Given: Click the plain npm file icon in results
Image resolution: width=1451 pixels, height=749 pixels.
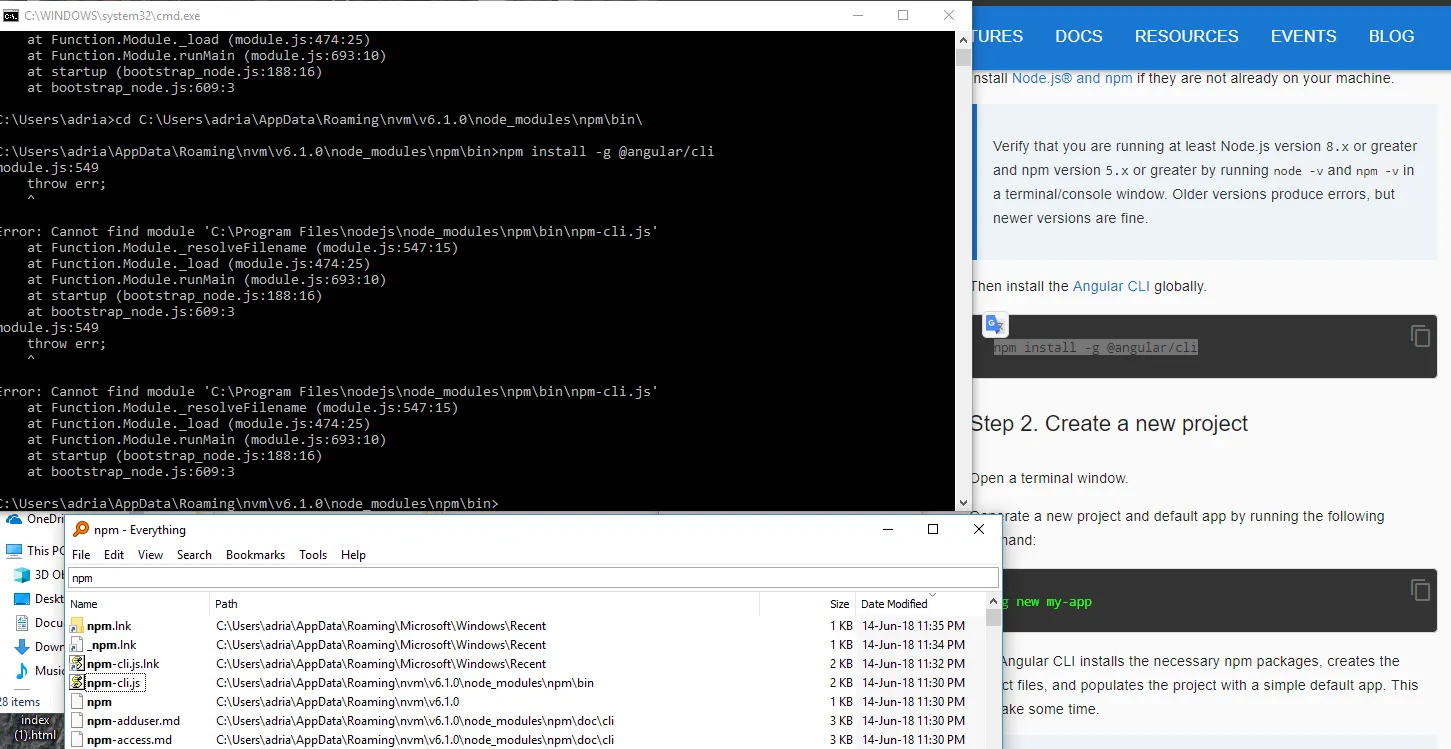Looking at the screenshot, I should click(77, 702).
